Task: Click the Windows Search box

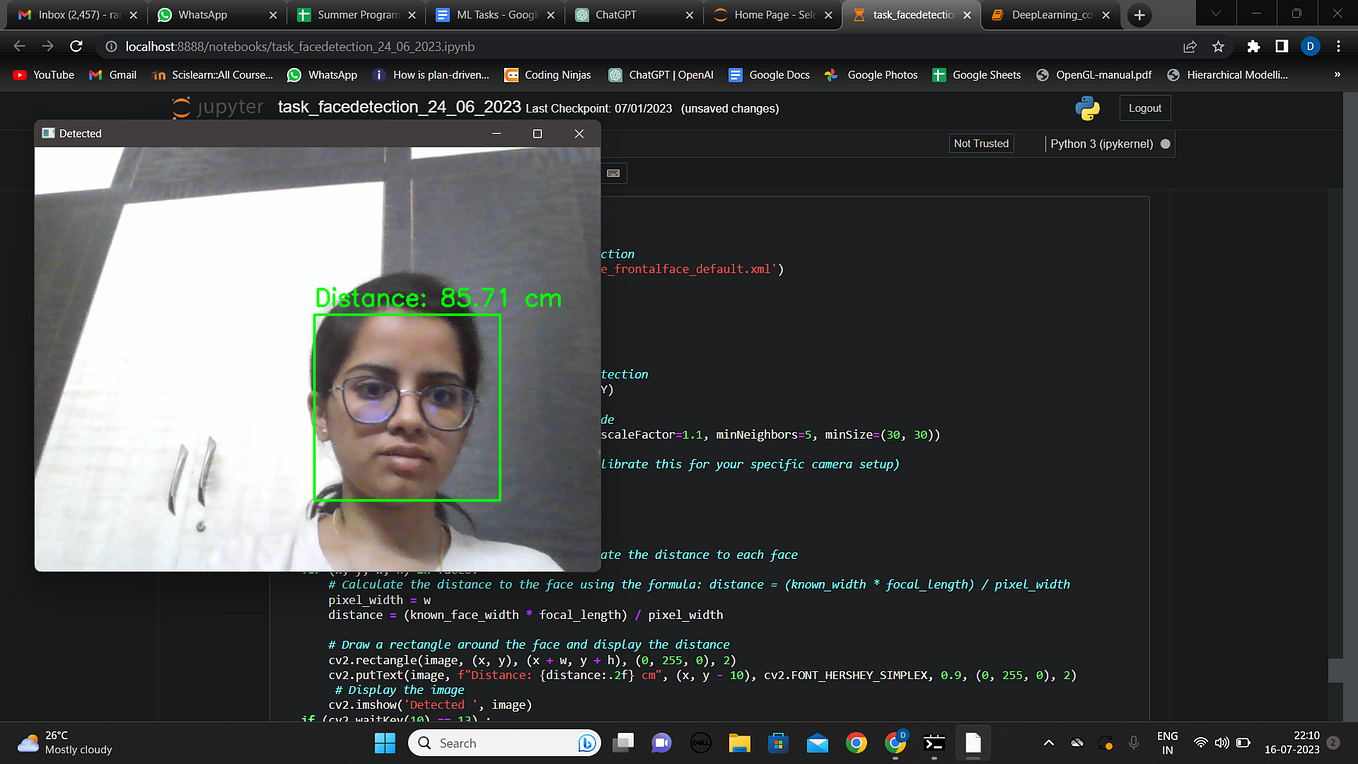Action: (505, 743)
